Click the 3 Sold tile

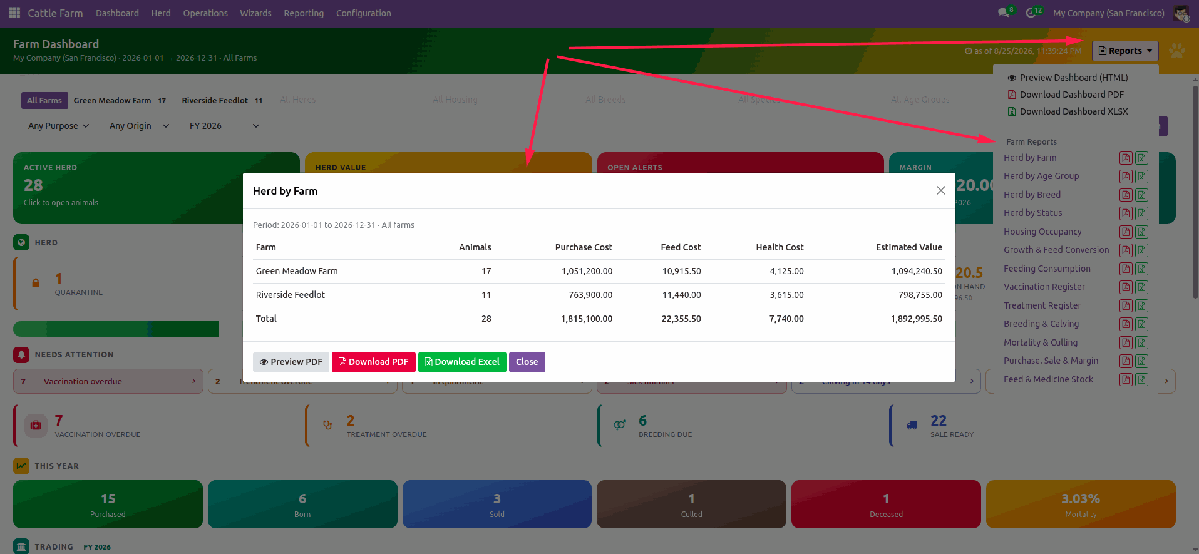pos(497,504)
